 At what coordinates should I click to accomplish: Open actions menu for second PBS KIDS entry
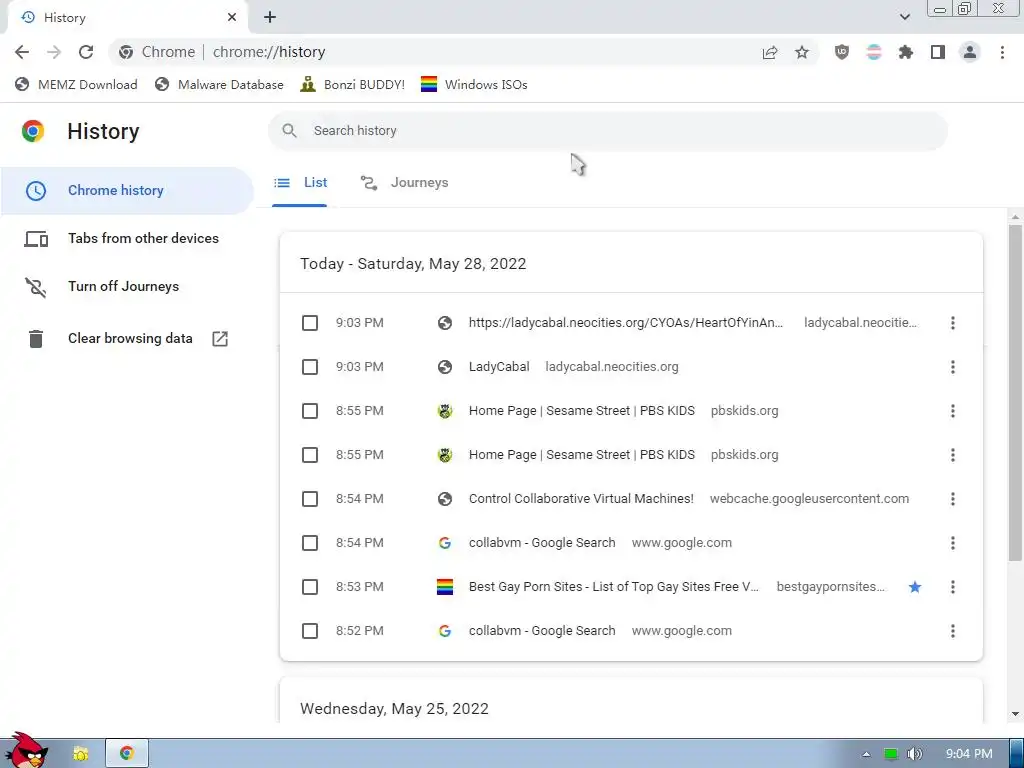[x=953, y=455]
